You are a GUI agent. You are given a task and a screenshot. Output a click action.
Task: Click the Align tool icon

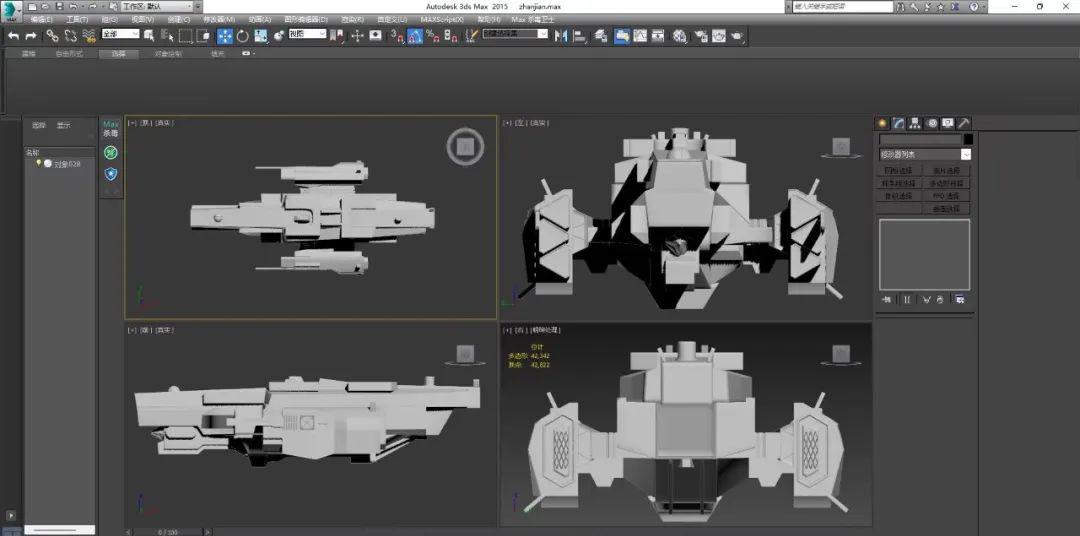click(579, 36)
